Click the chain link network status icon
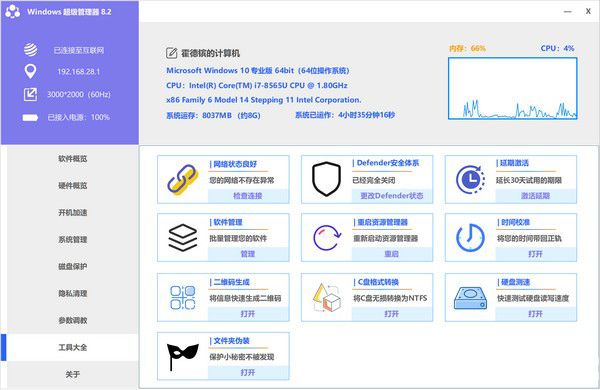Screen dimensions: 600x390 pos(183,179)
